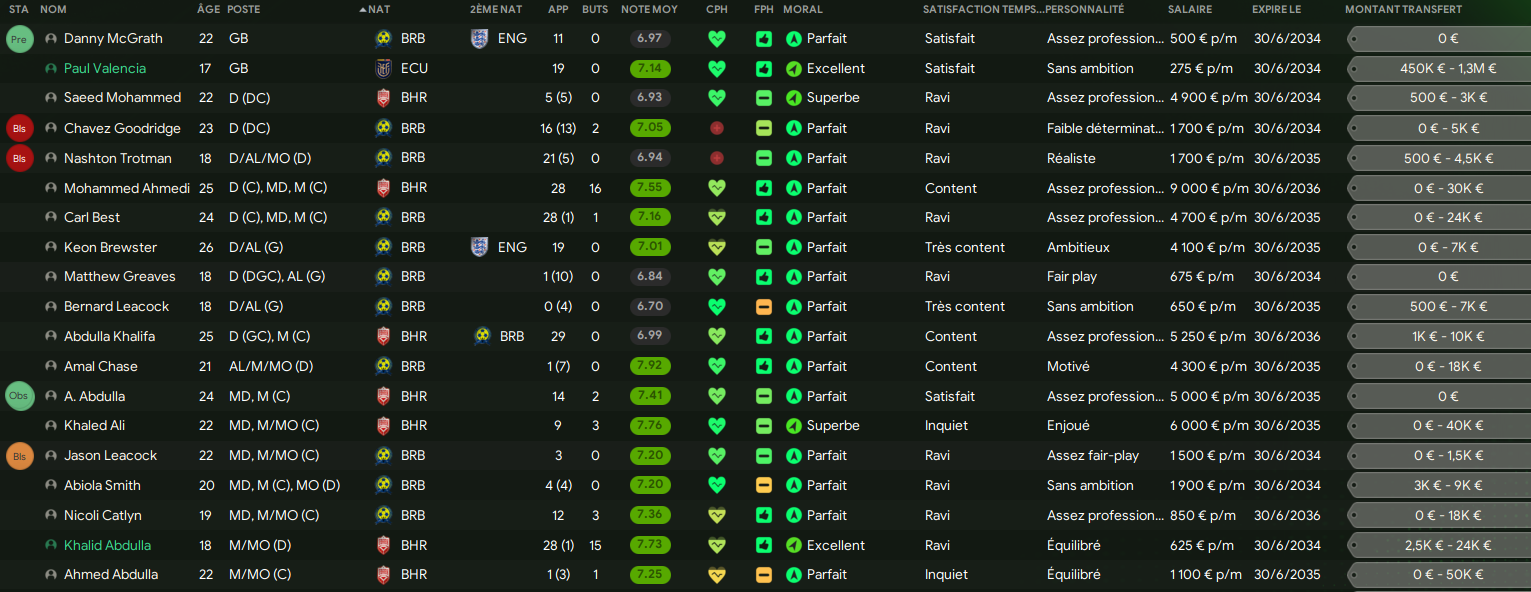The image size is (1531, 592).
Task: Click Ahmed Abdulla's yellow heart condition icon
Action: point(716,575)
